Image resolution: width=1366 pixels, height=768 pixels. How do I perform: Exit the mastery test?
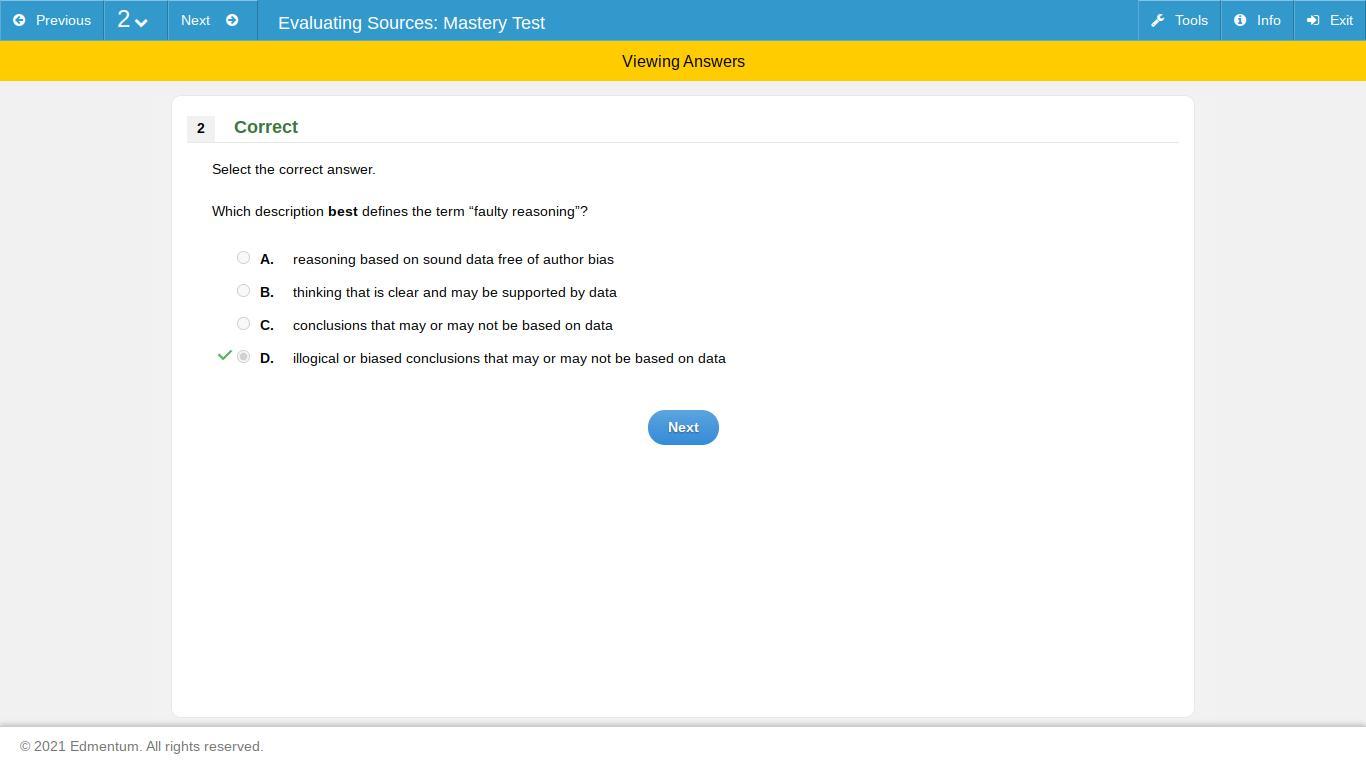click(1330, 20)
